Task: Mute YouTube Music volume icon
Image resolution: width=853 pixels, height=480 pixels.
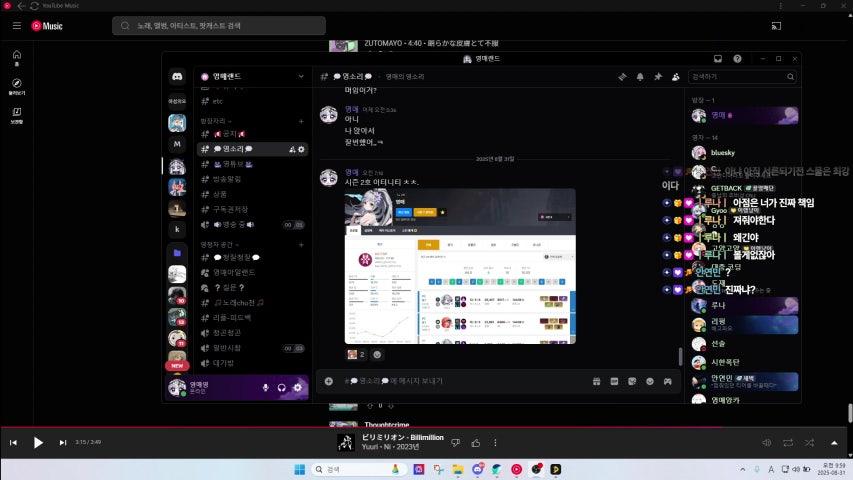Action: (x=767, y=442)
